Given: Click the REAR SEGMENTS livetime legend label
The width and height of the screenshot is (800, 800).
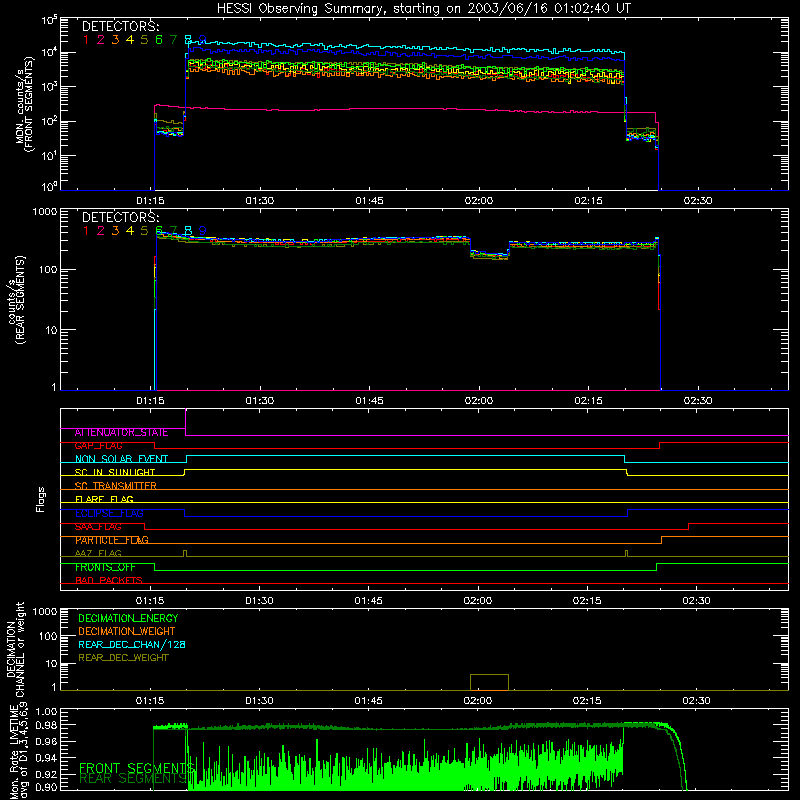Looking at the screenshot, I should (x=133, y=779).
